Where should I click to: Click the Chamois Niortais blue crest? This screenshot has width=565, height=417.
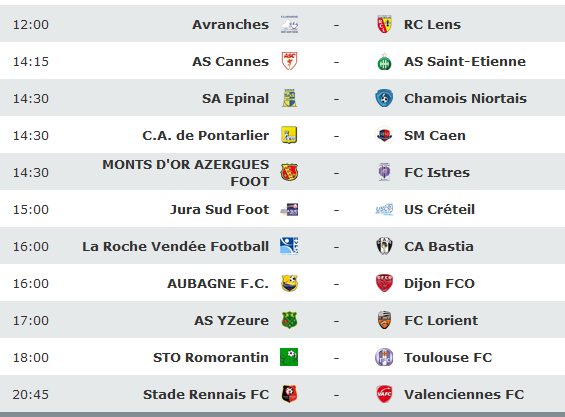click(384, 98)
